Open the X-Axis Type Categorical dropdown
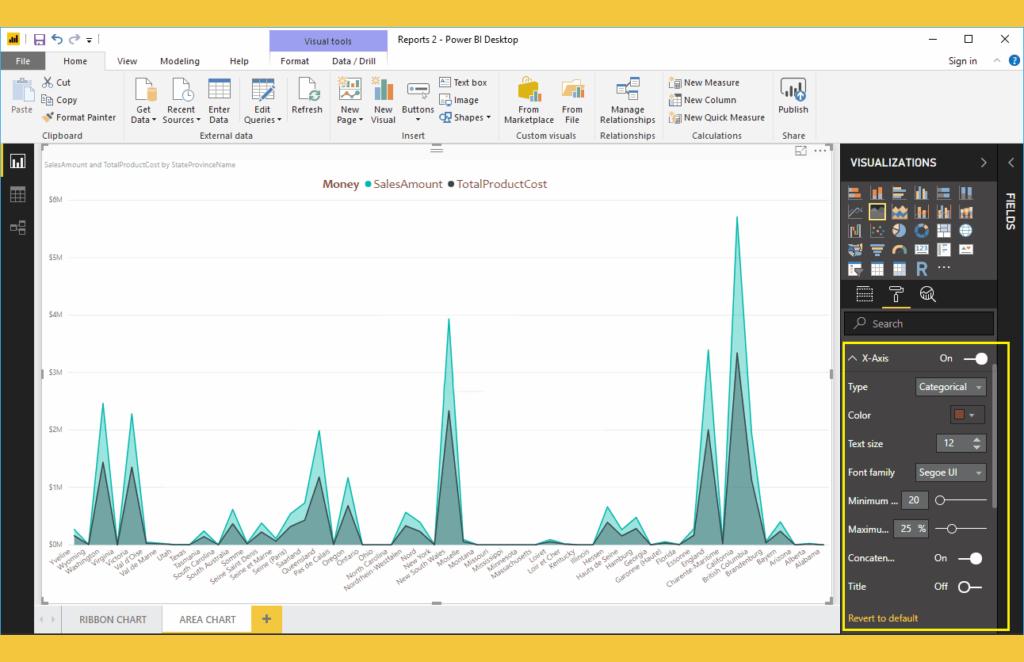The image size is (1024, 662). tap(951, 387)
